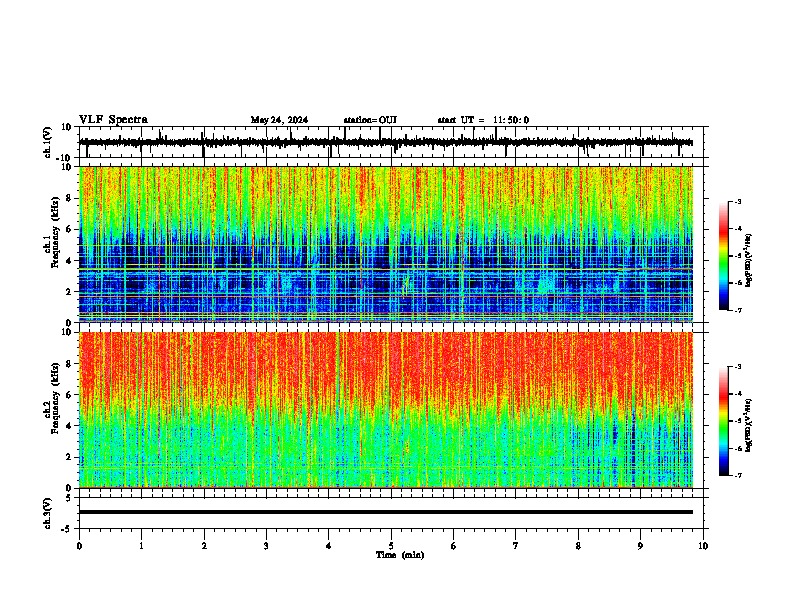792x612 pixels.
Task: Click inside the ch.2 spectrogram panel
Action: pos(386,410)
